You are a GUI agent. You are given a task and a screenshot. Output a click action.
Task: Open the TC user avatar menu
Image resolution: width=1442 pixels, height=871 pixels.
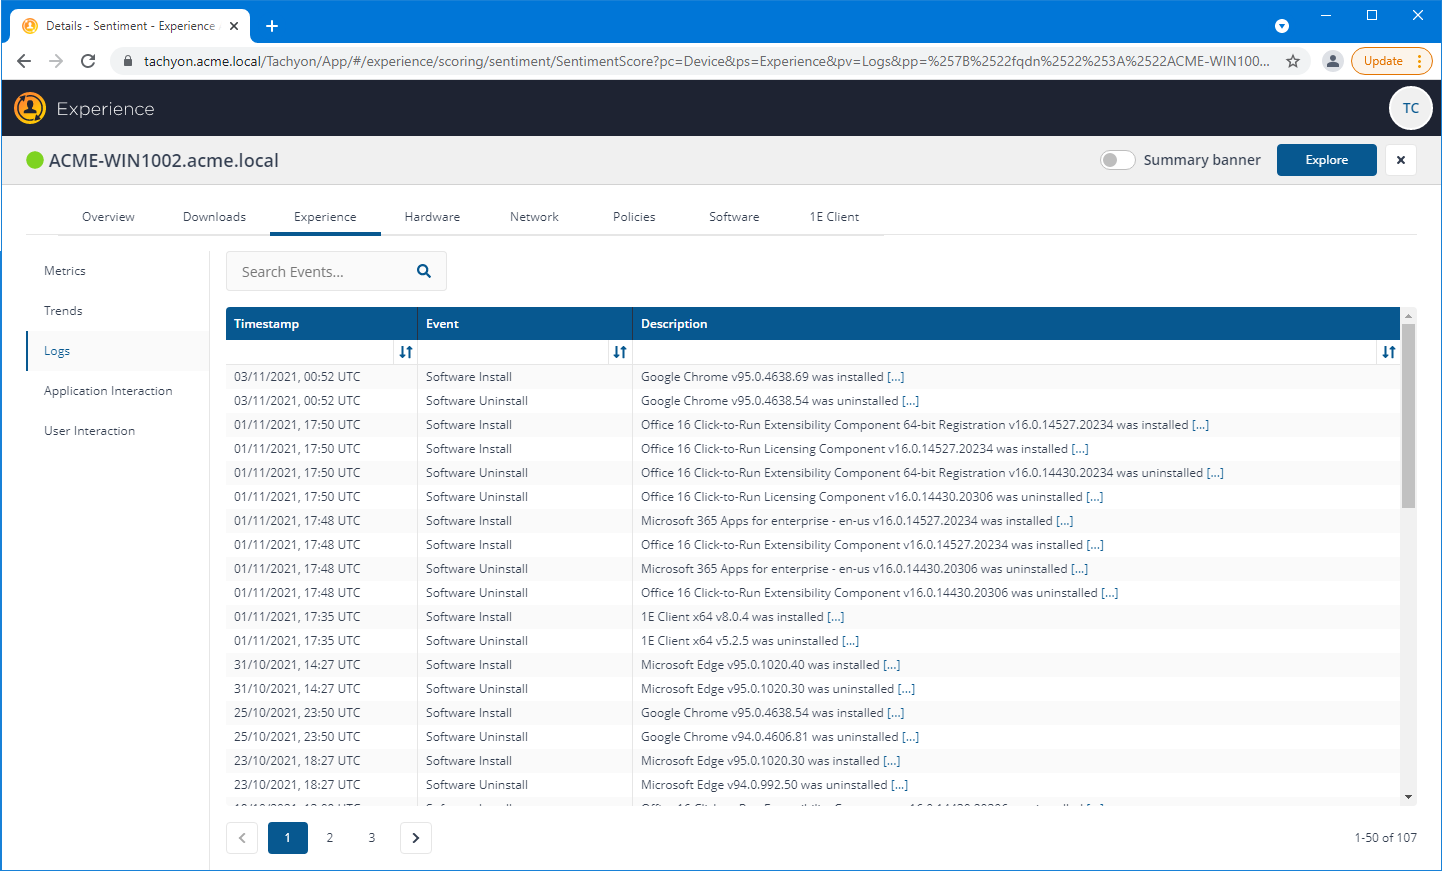[1410, 108]
